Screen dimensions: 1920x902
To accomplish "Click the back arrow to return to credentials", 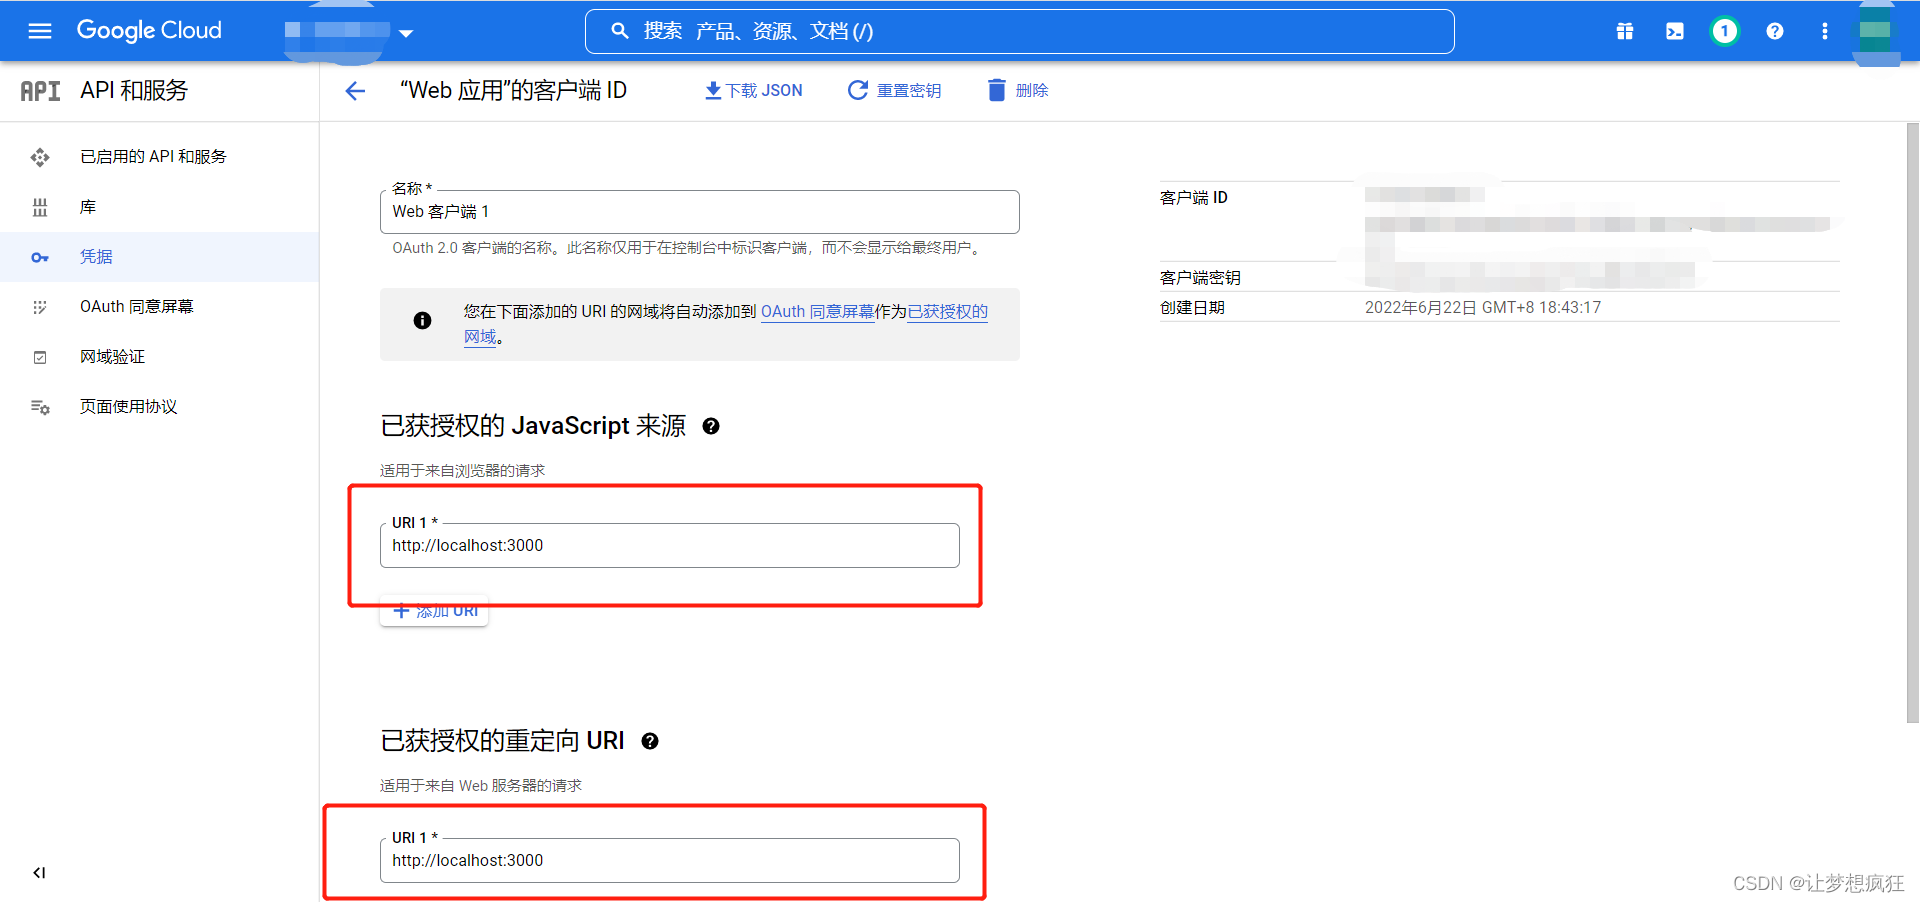I will click(x=355, y=90).
